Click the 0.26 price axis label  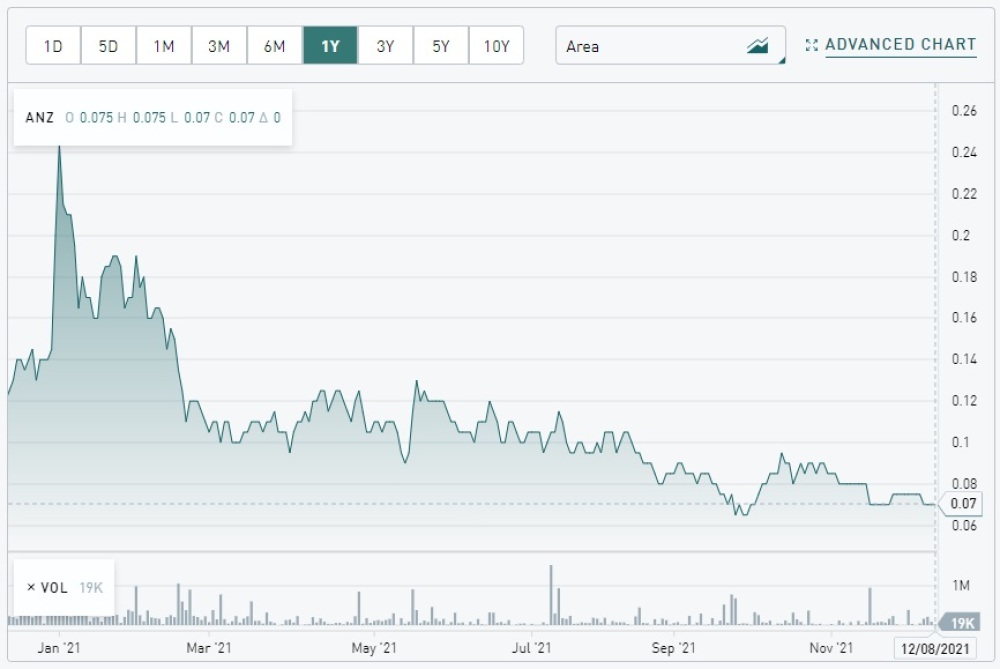coord(964,111)
